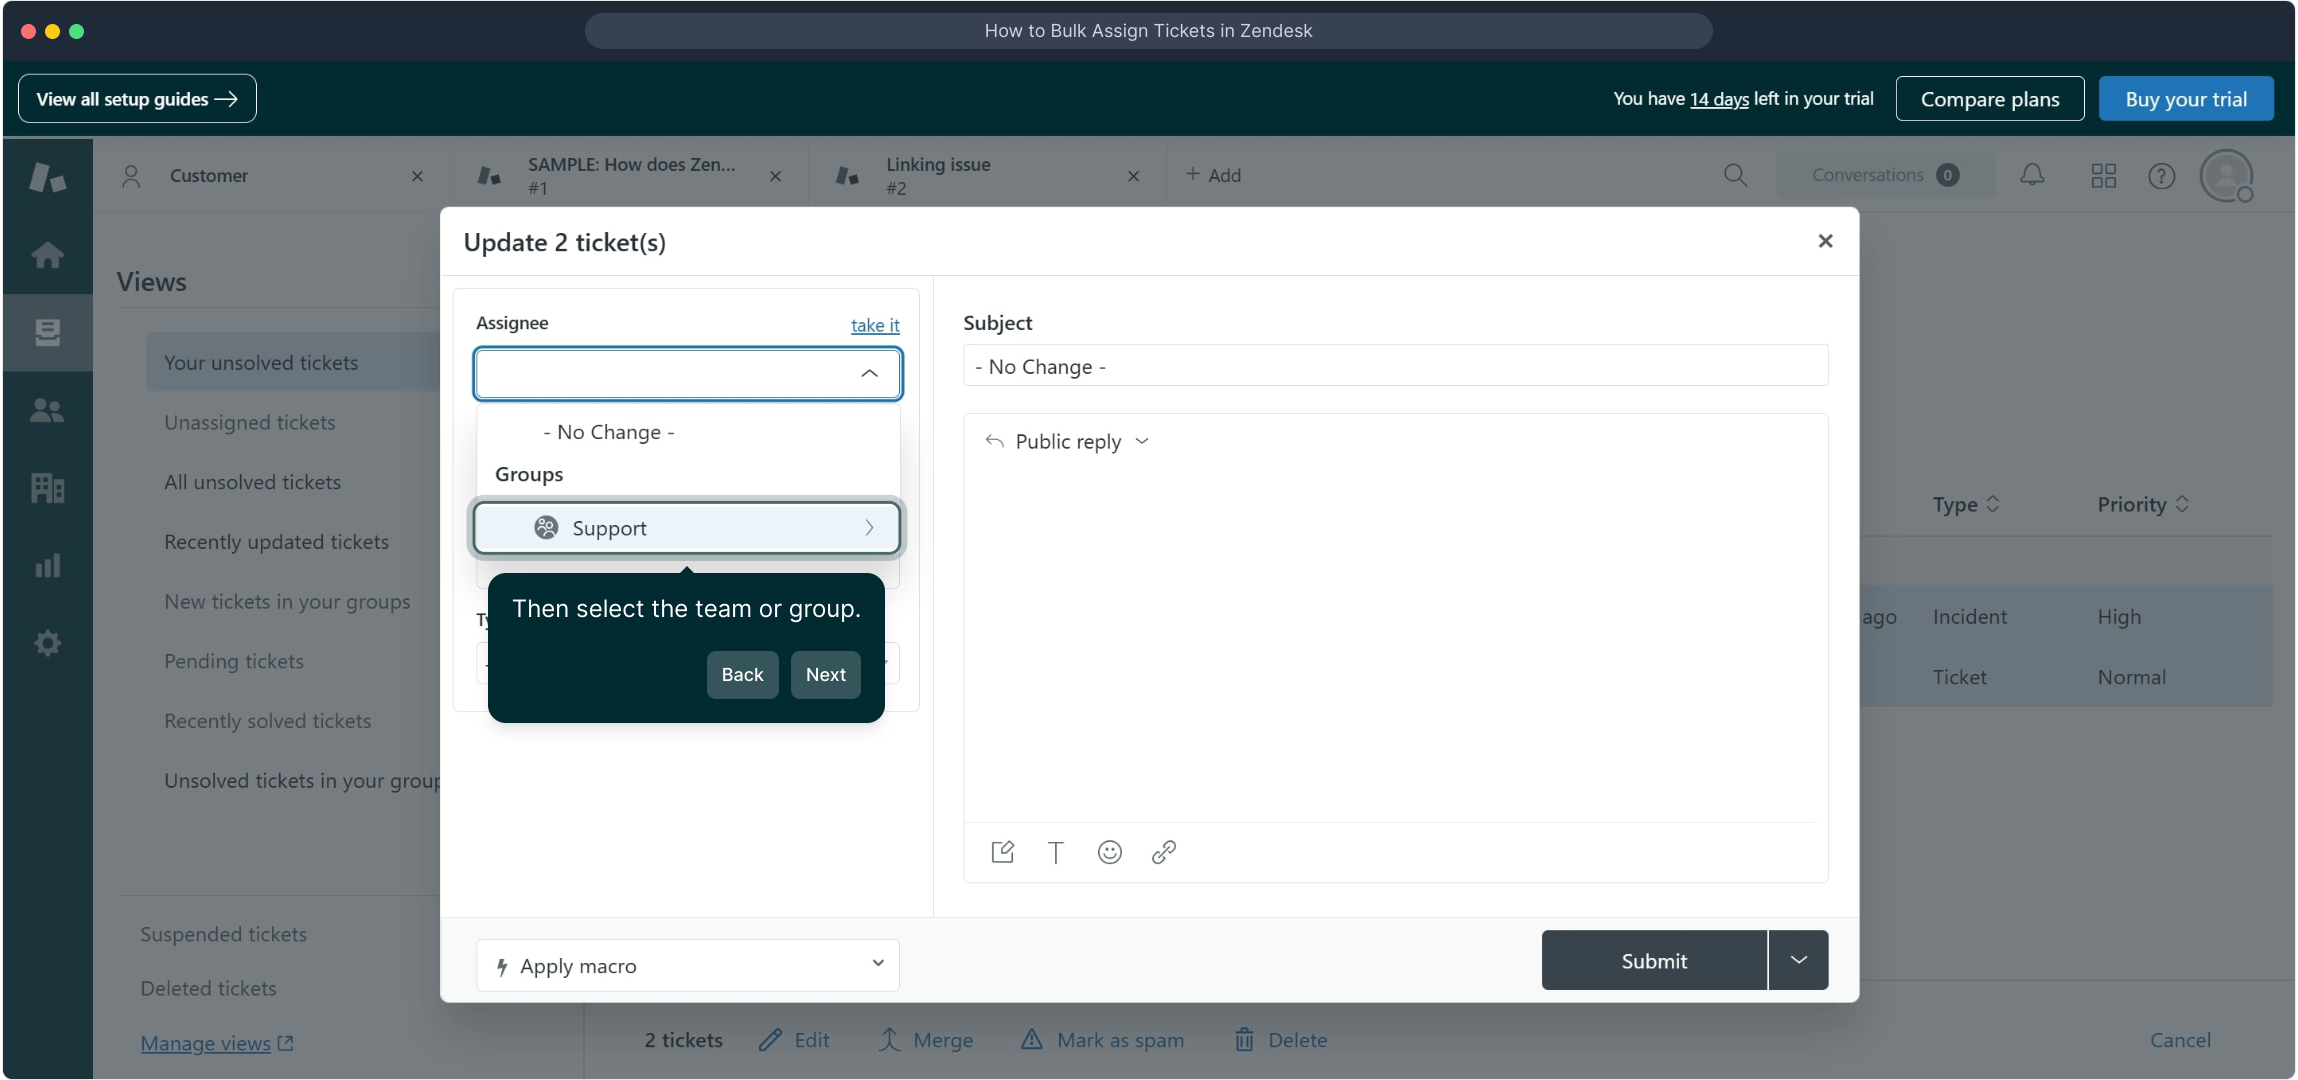
Task: Click the search magnifier icon
Action: 1735,175
